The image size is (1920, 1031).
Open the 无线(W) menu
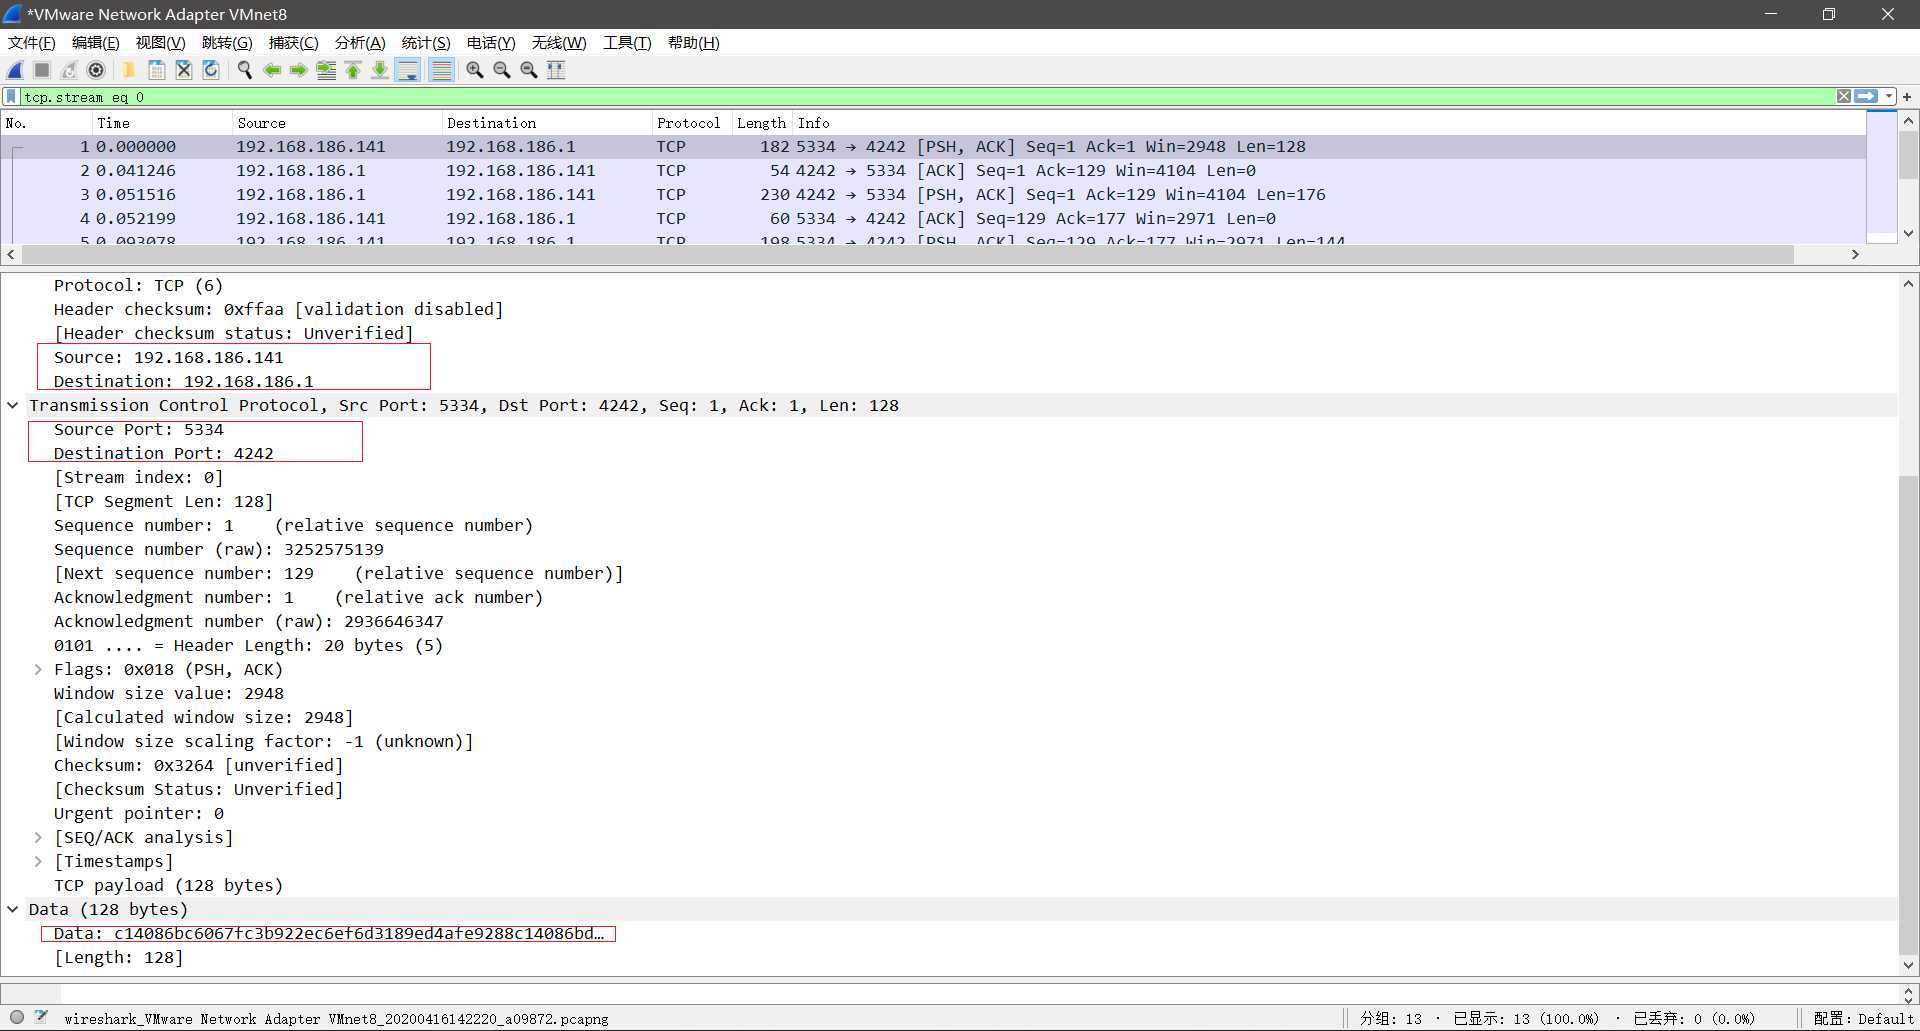point(559,43)
